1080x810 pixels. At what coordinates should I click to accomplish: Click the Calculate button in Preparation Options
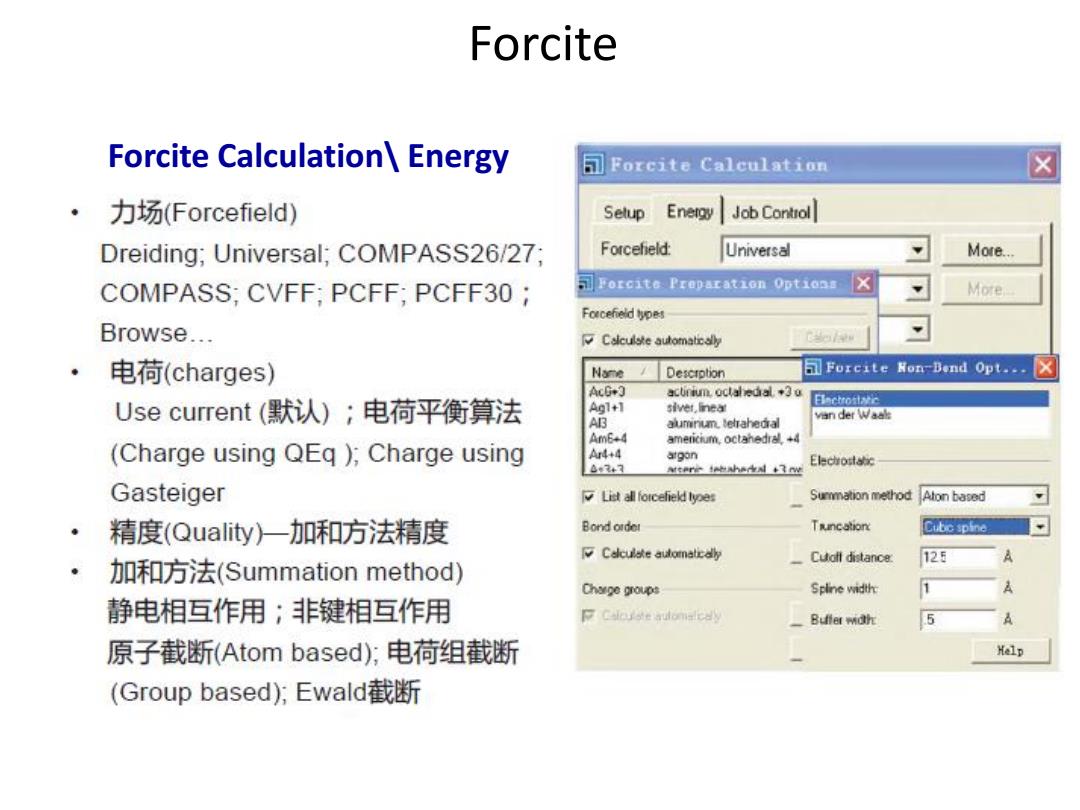pyautogui.click(x=830, y=338)
